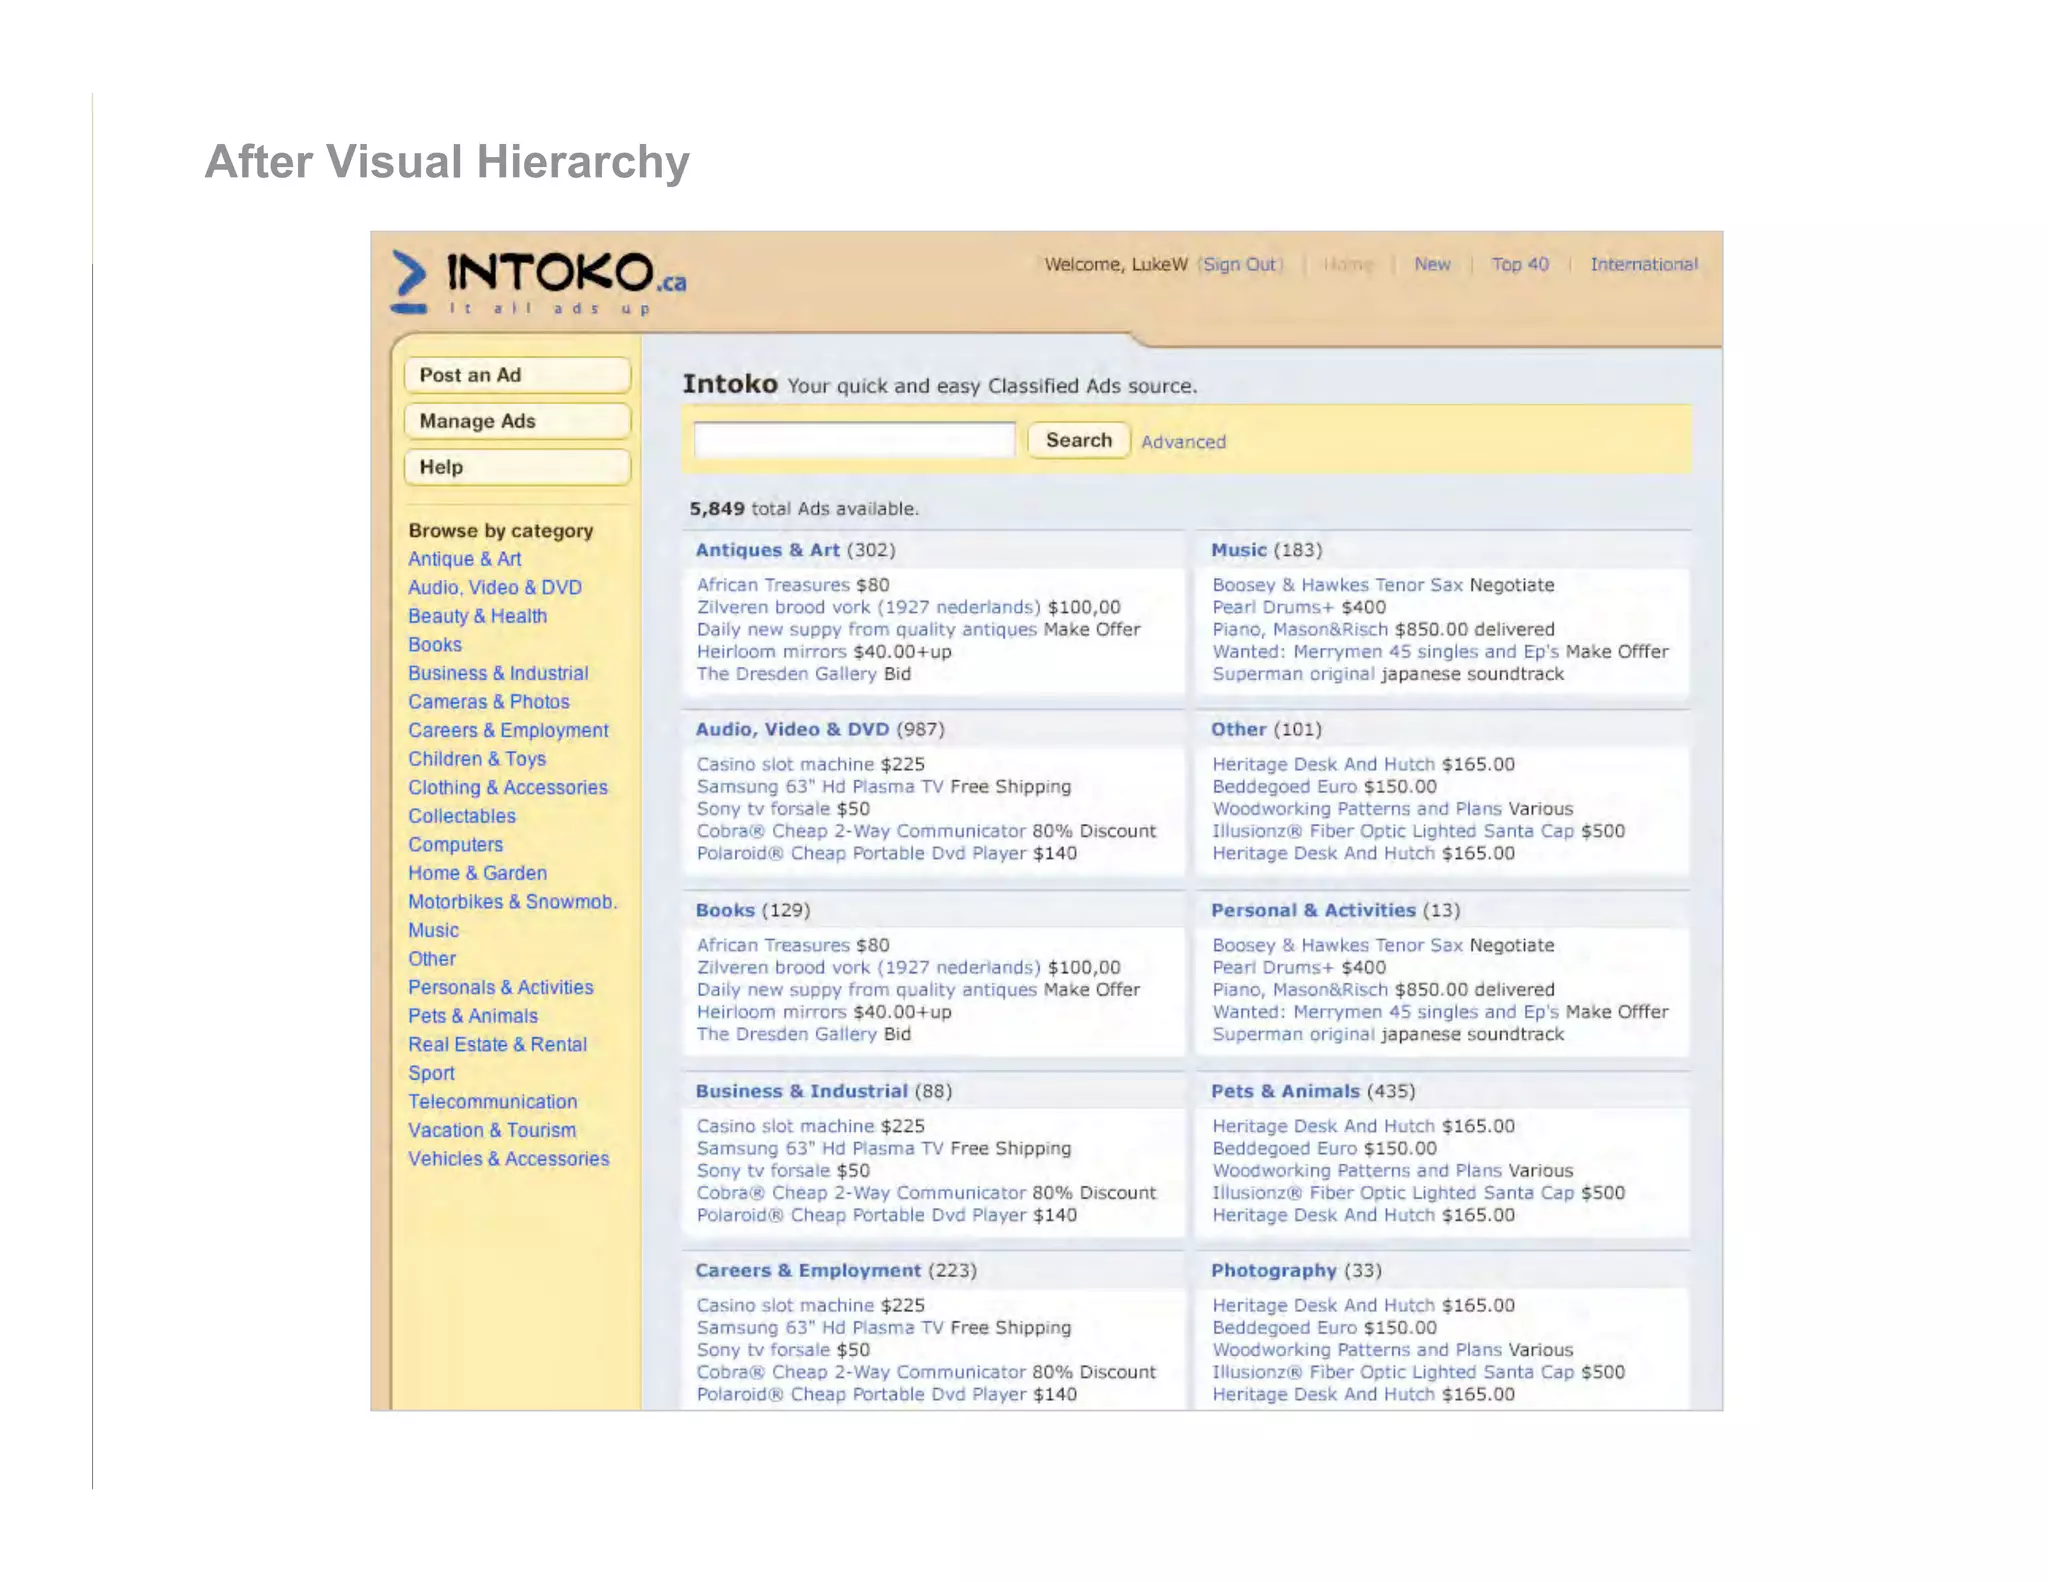This screenshot has height=1582, width=2048.
Task: Open Business & Industrial (88) heading
Action: (x=823, y=1091)
